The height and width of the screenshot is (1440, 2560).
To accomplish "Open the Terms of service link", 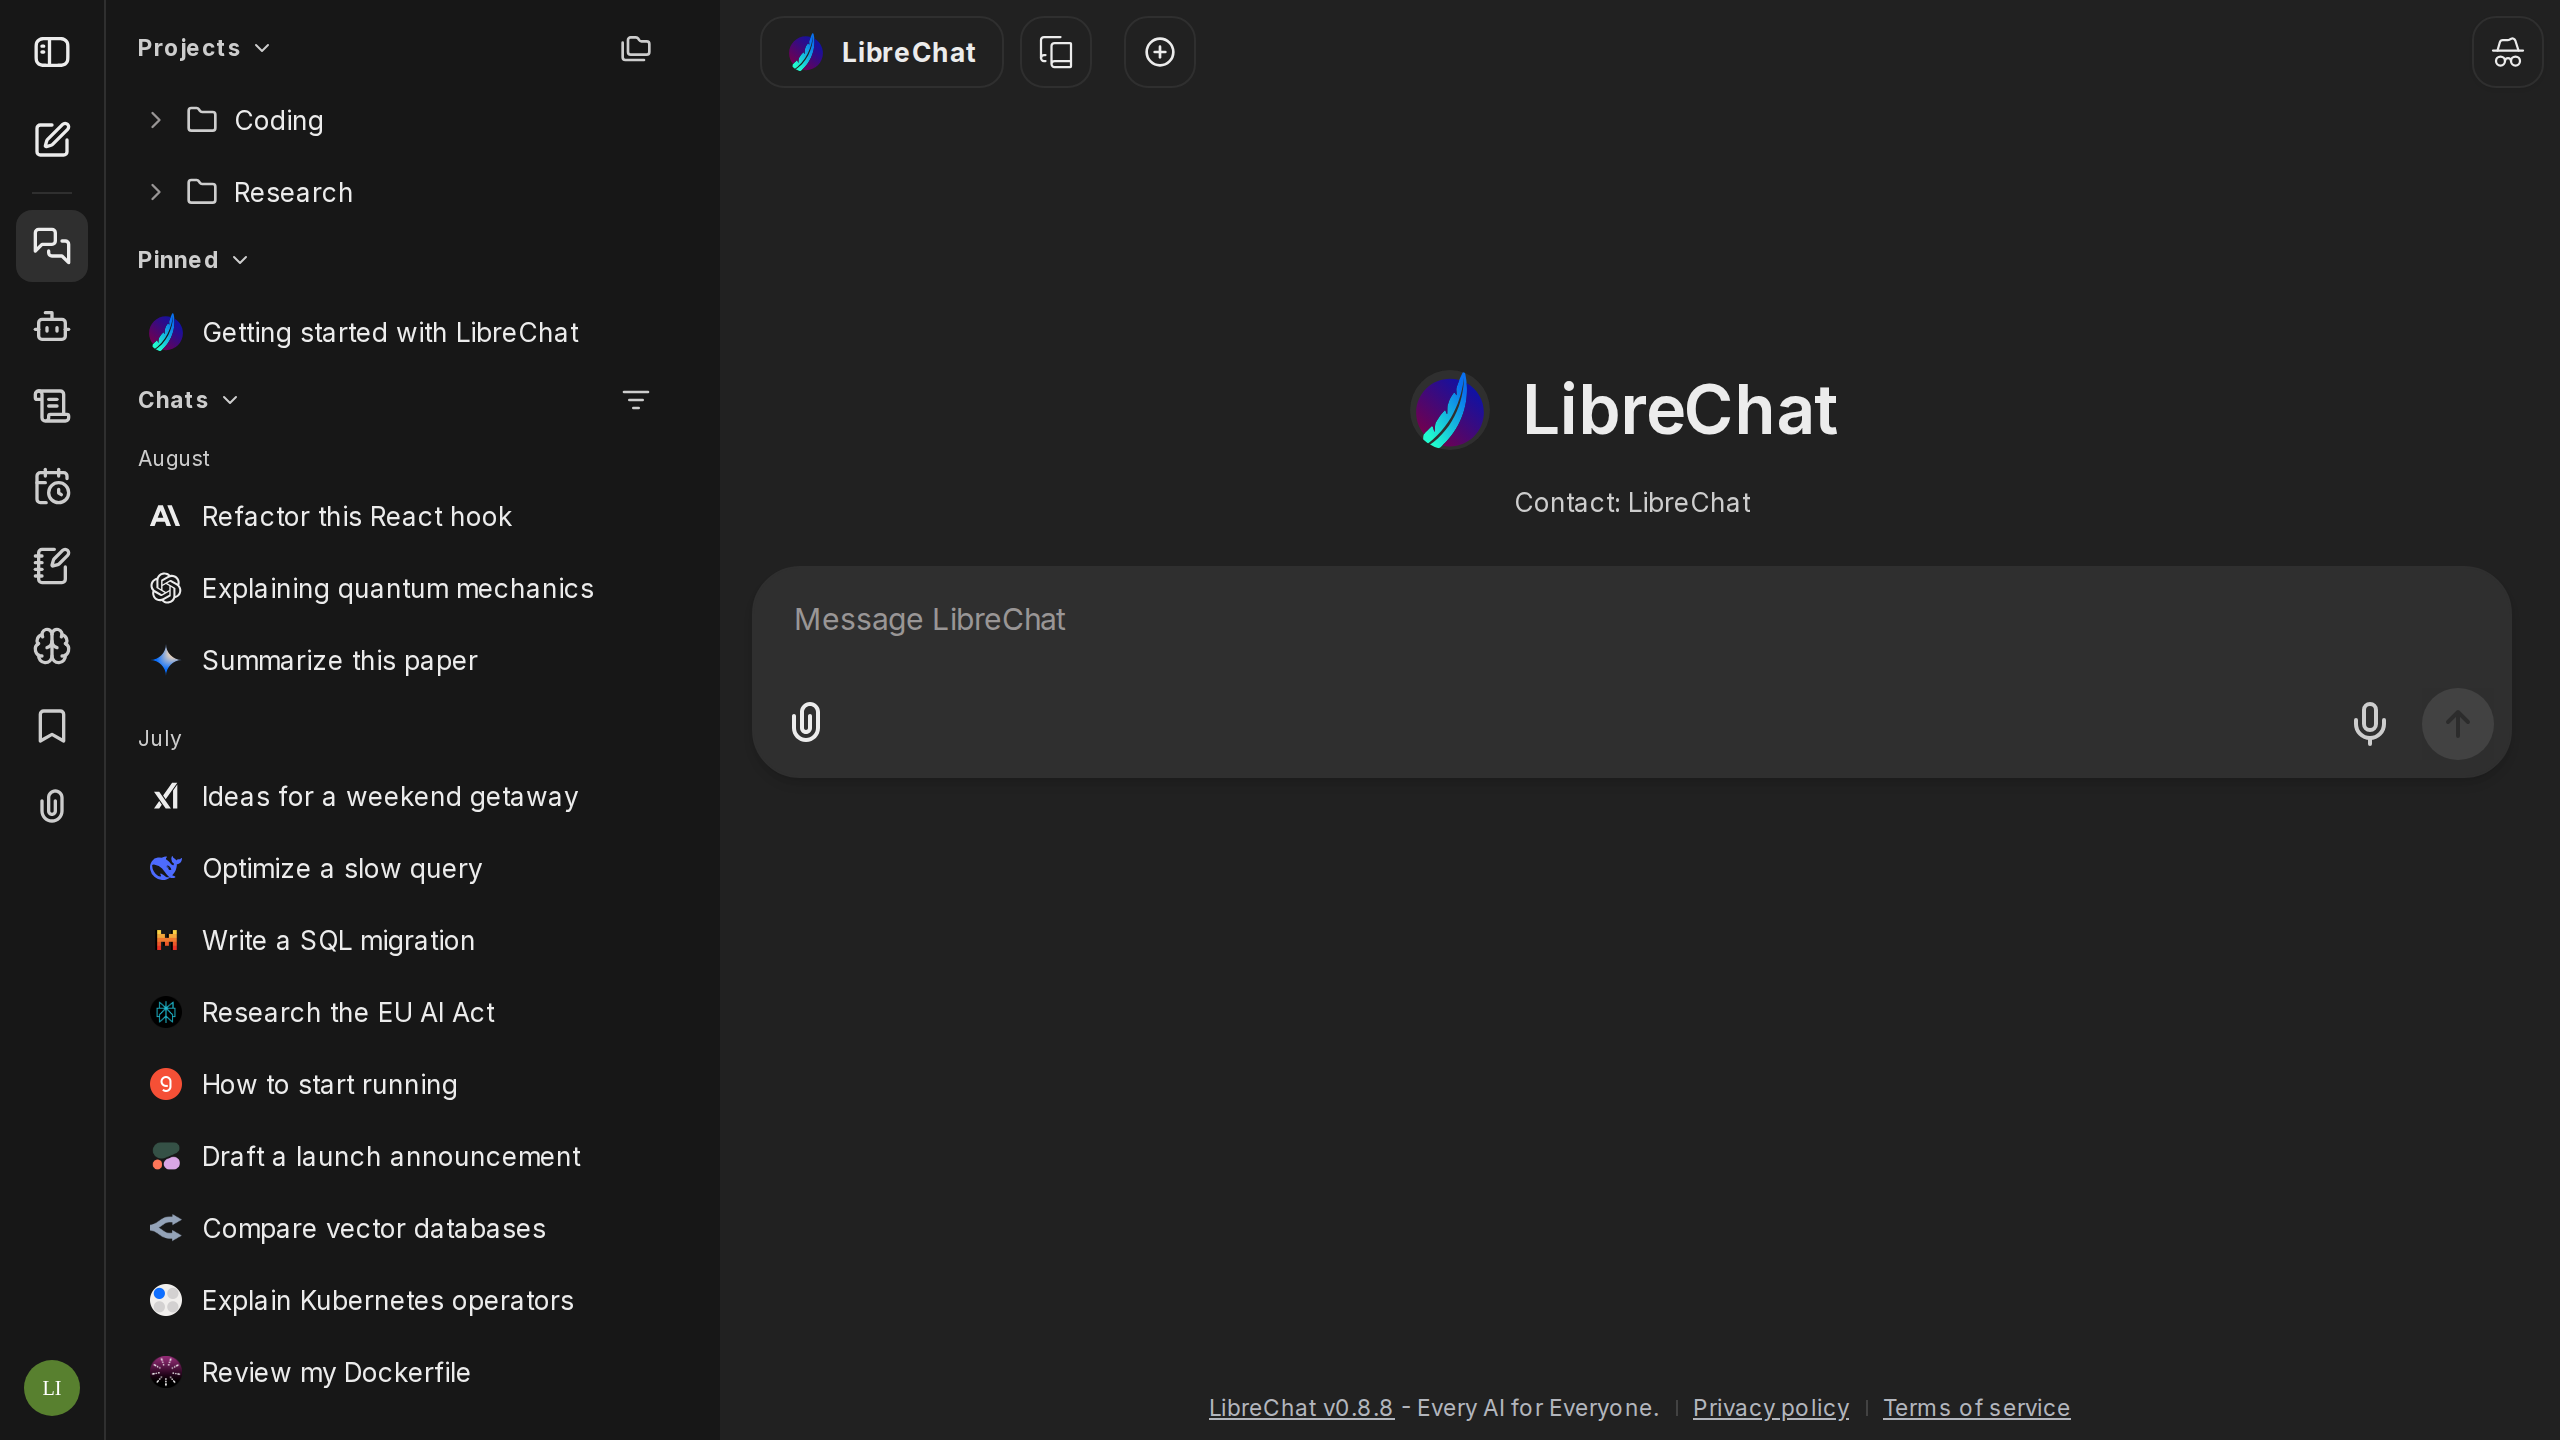I will [1977, 1408].
